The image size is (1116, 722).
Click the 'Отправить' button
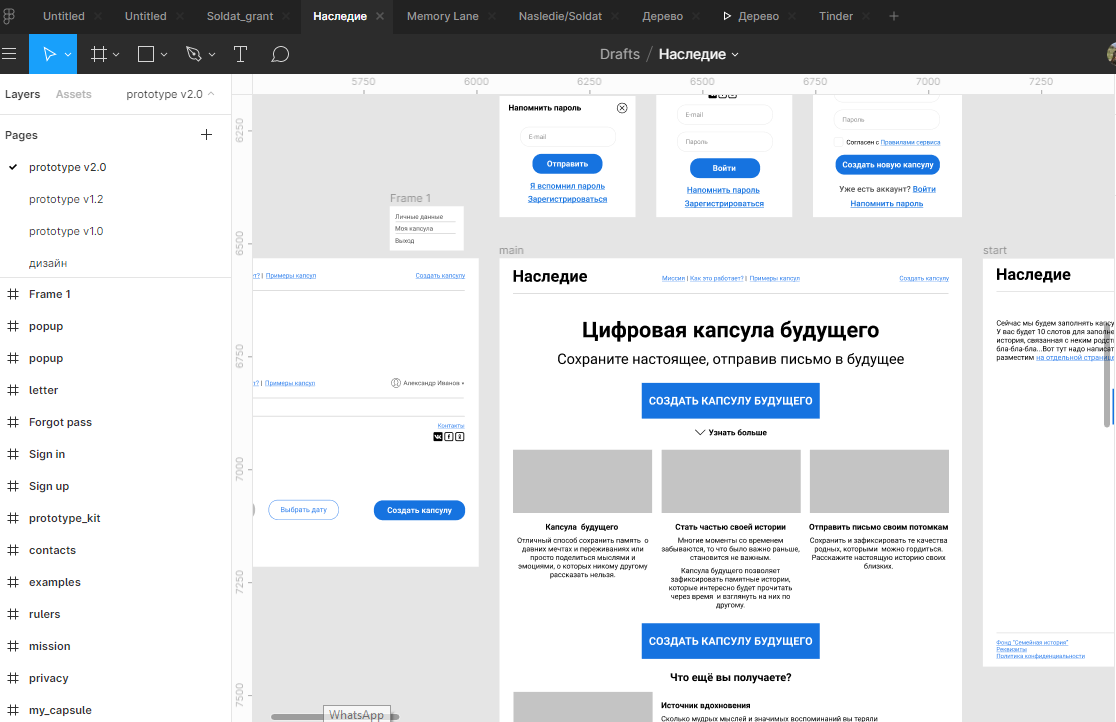tap(567, 164)
